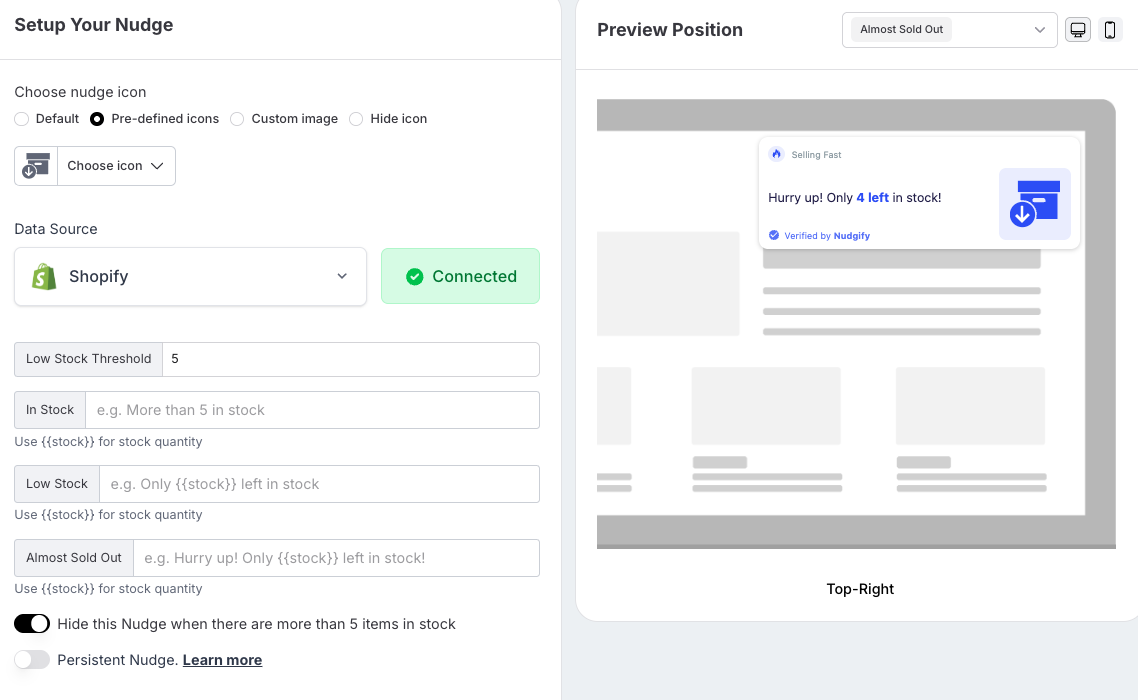Click the Connected status button
Screen dimensions: 1138x700
[x=460, y=277]
